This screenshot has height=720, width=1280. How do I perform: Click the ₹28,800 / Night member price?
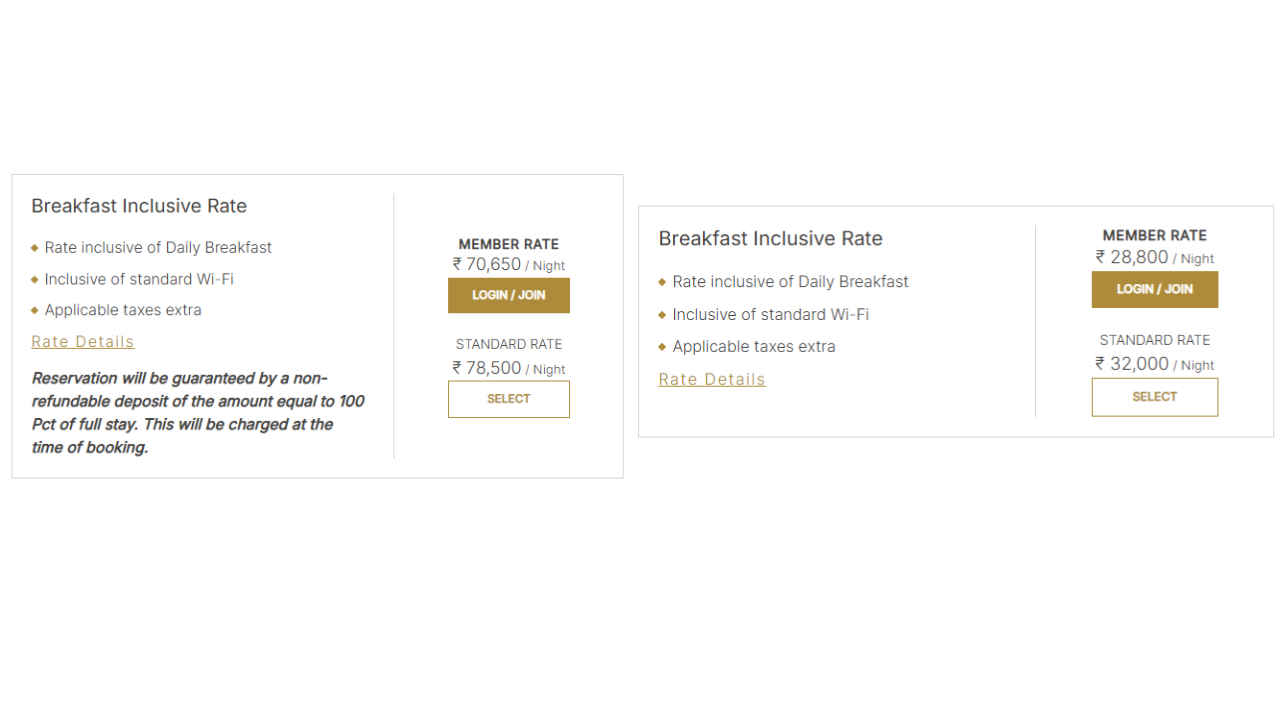(1154, 258)
